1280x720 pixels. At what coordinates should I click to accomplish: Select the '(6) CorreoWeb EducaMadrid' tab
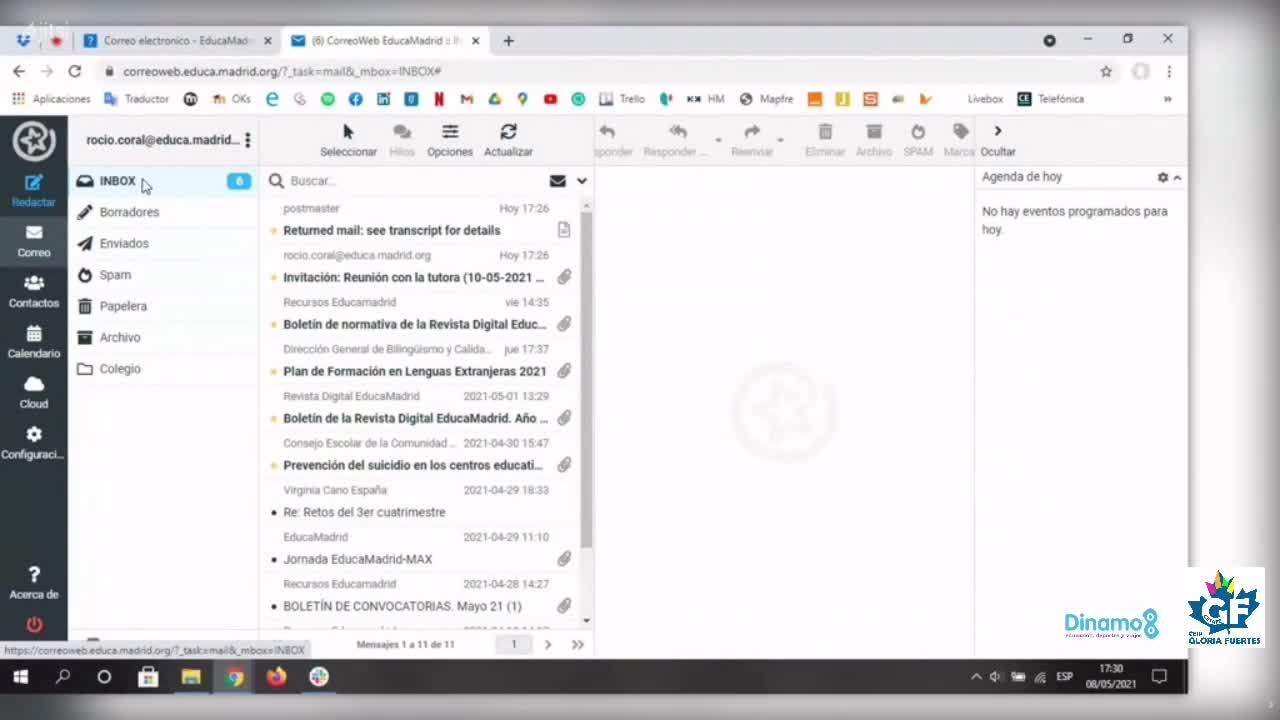pyautogui.click(x=386, y=41)
